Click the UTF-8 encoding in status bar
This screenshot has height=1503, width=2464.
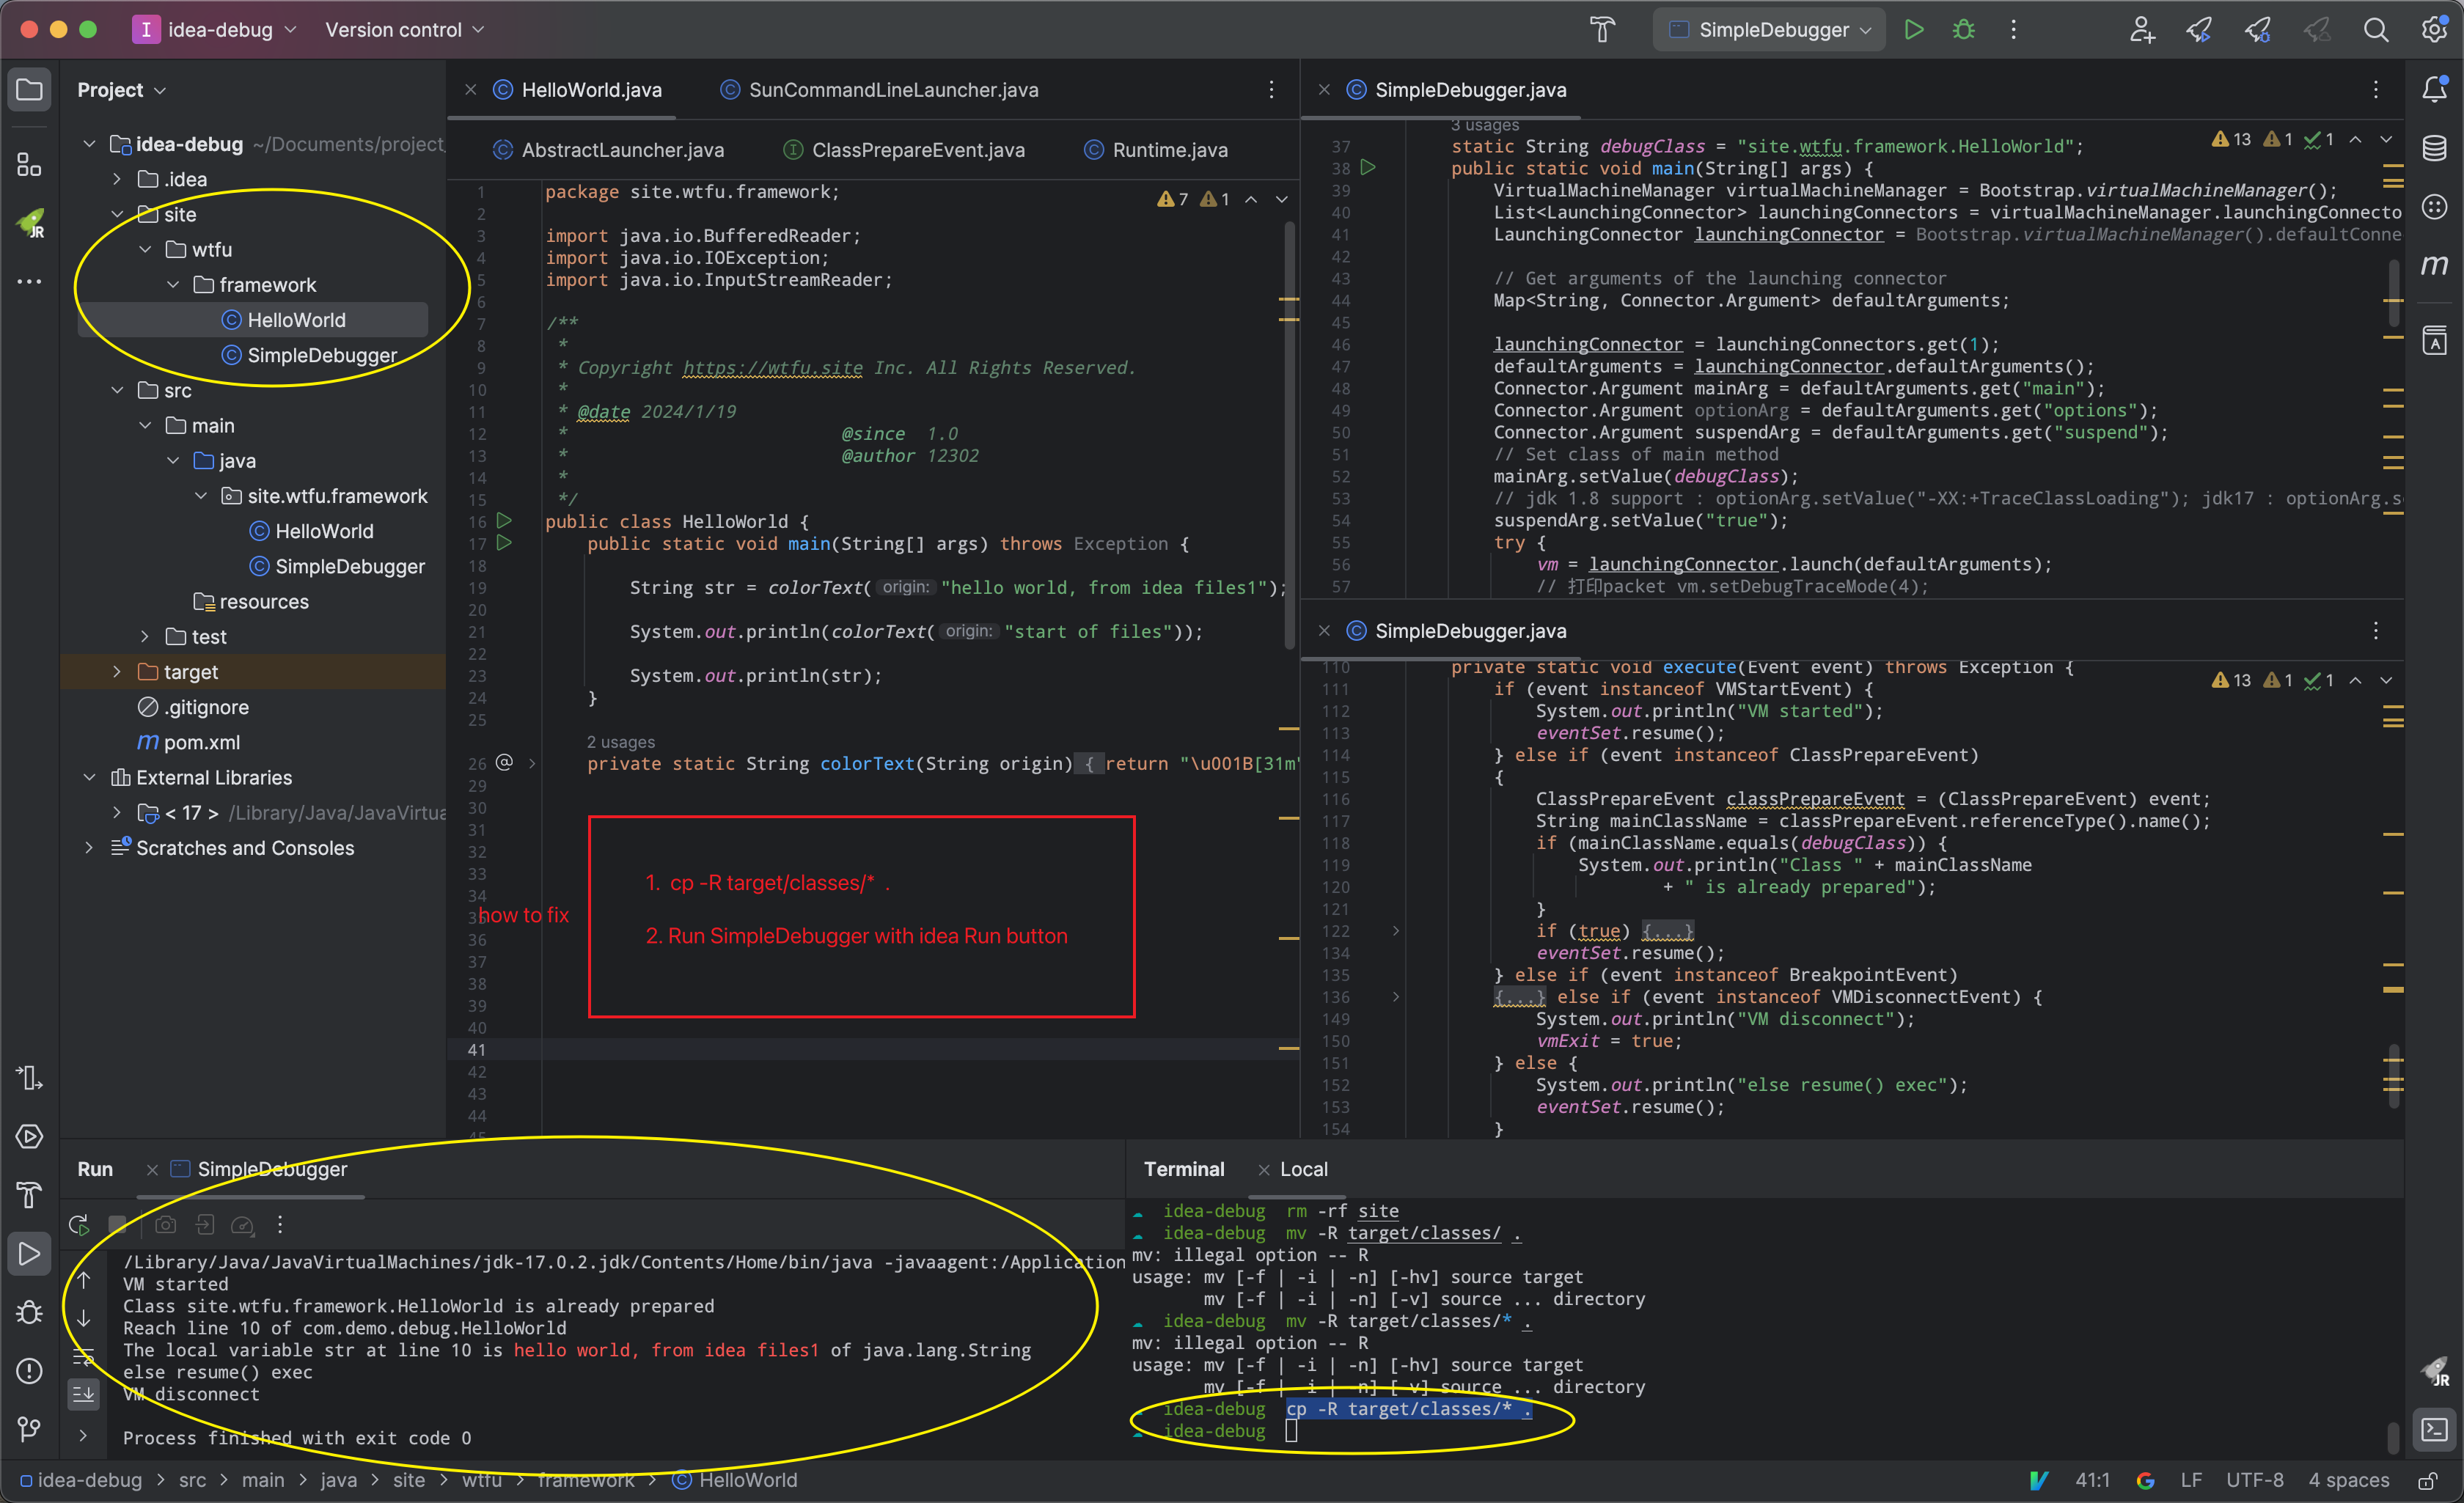[2254, 1480]
